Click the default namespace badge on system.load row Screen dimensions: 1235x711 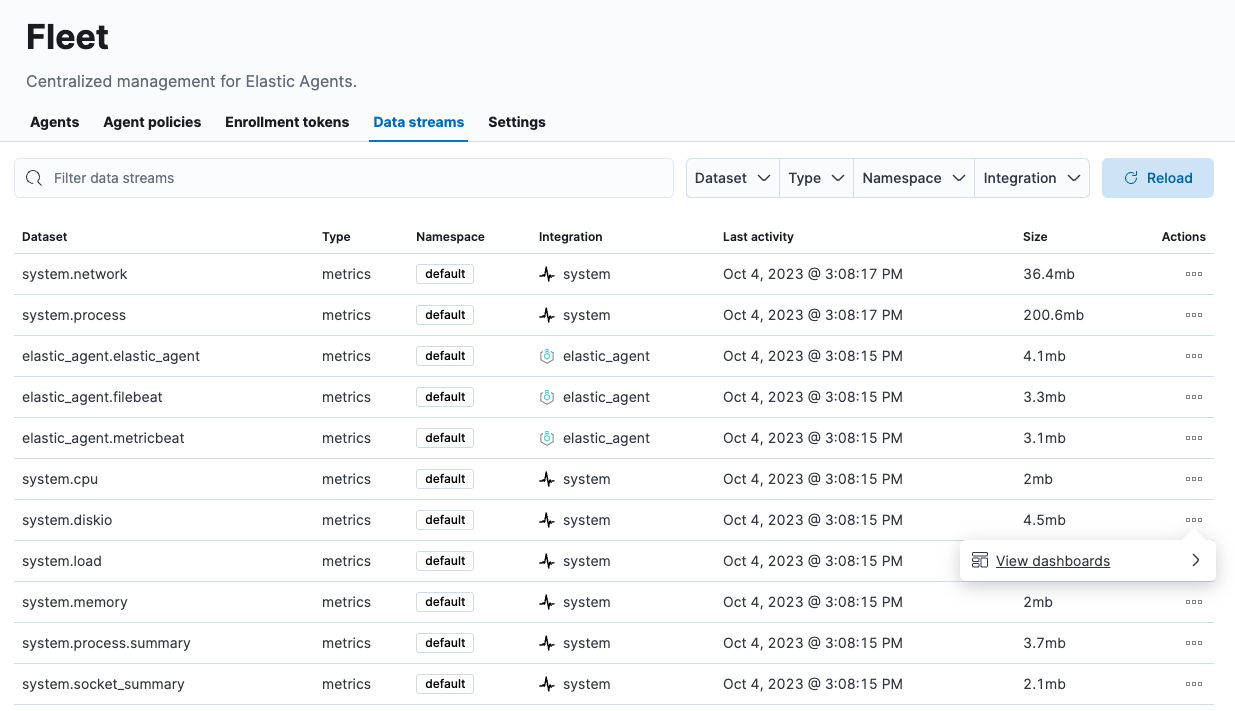444,560
